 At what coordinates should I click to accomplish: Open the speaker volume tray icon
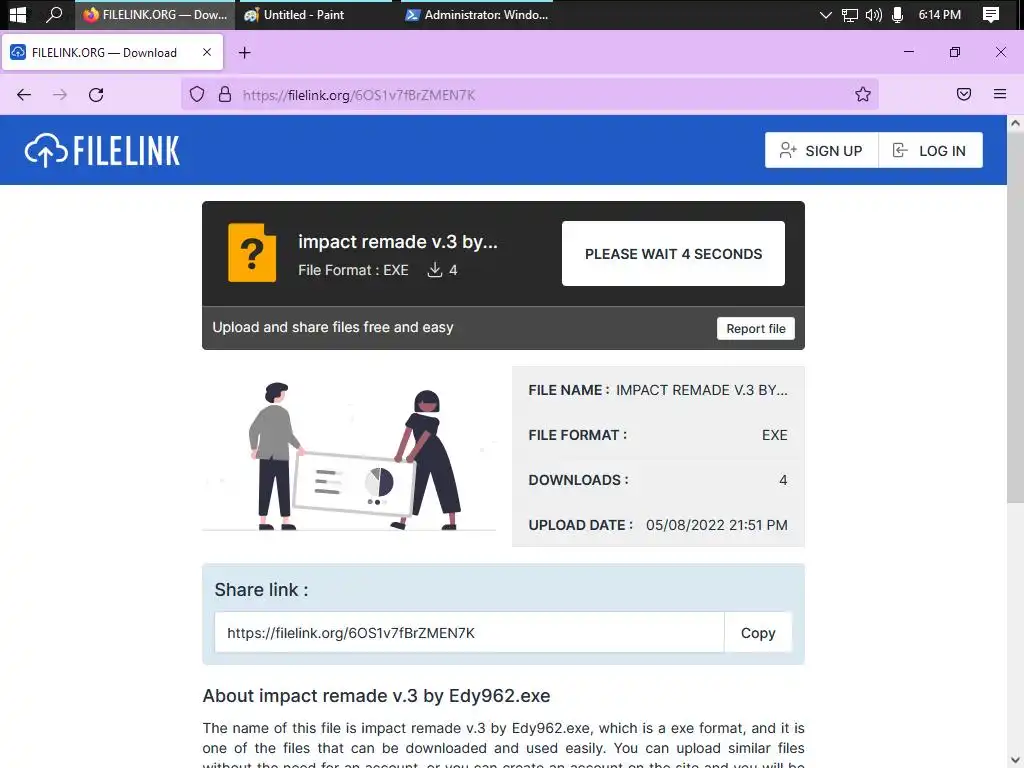point(873,14)
